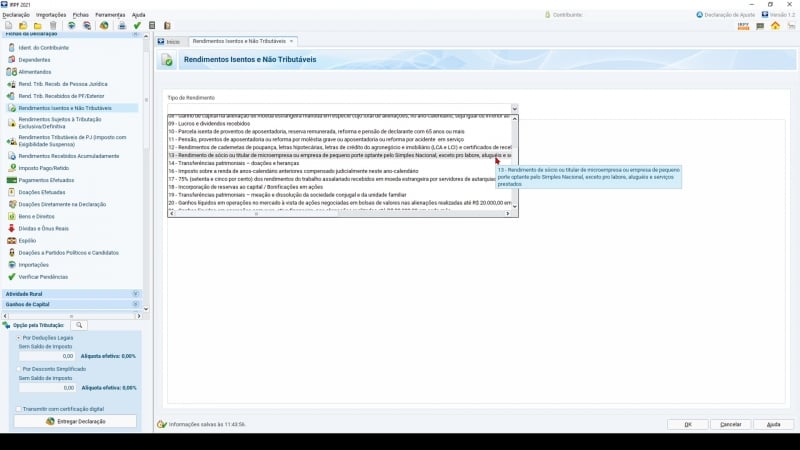
Task: Open the Ferramentas menu
Action: (110, 15)
